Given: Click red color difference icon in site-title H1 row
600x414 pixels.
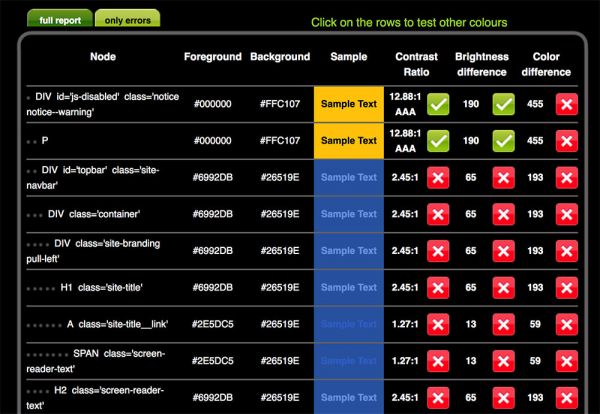Looking at the screenshot, I should pos(565,287).
